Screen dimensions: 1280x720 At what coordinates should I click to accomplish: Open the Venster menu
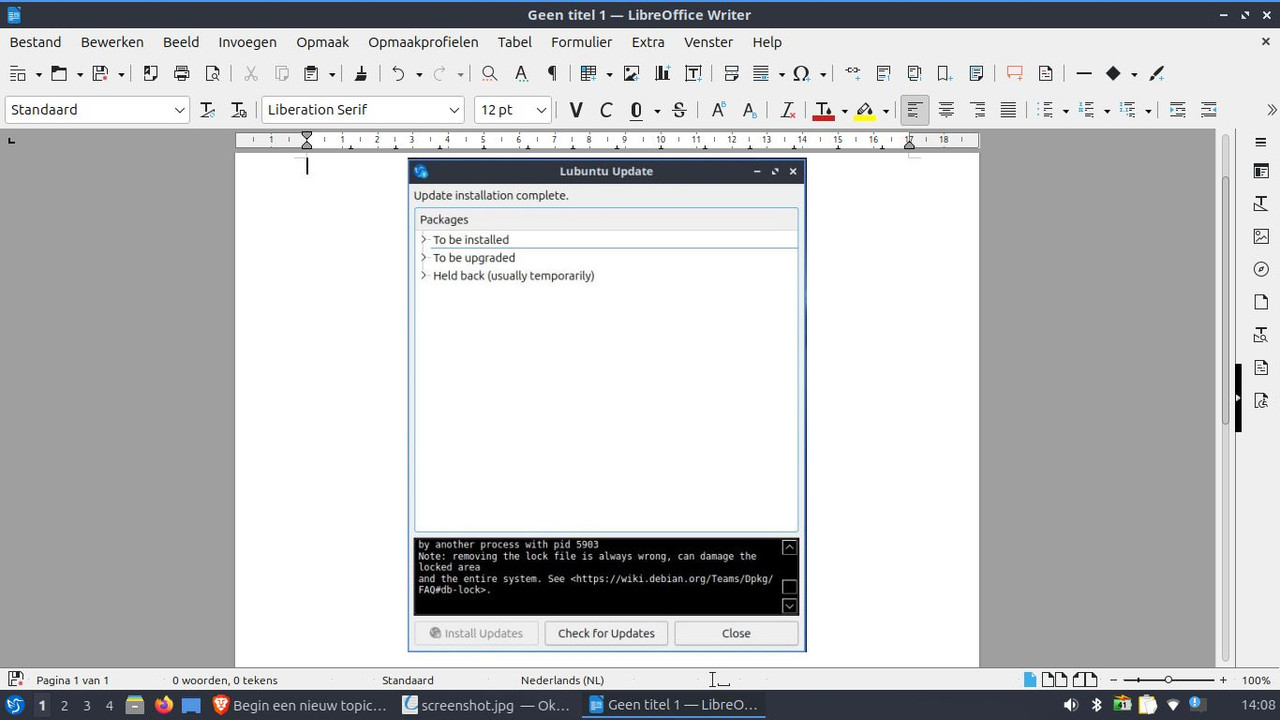pyautogui.click(x=708, y=42)
